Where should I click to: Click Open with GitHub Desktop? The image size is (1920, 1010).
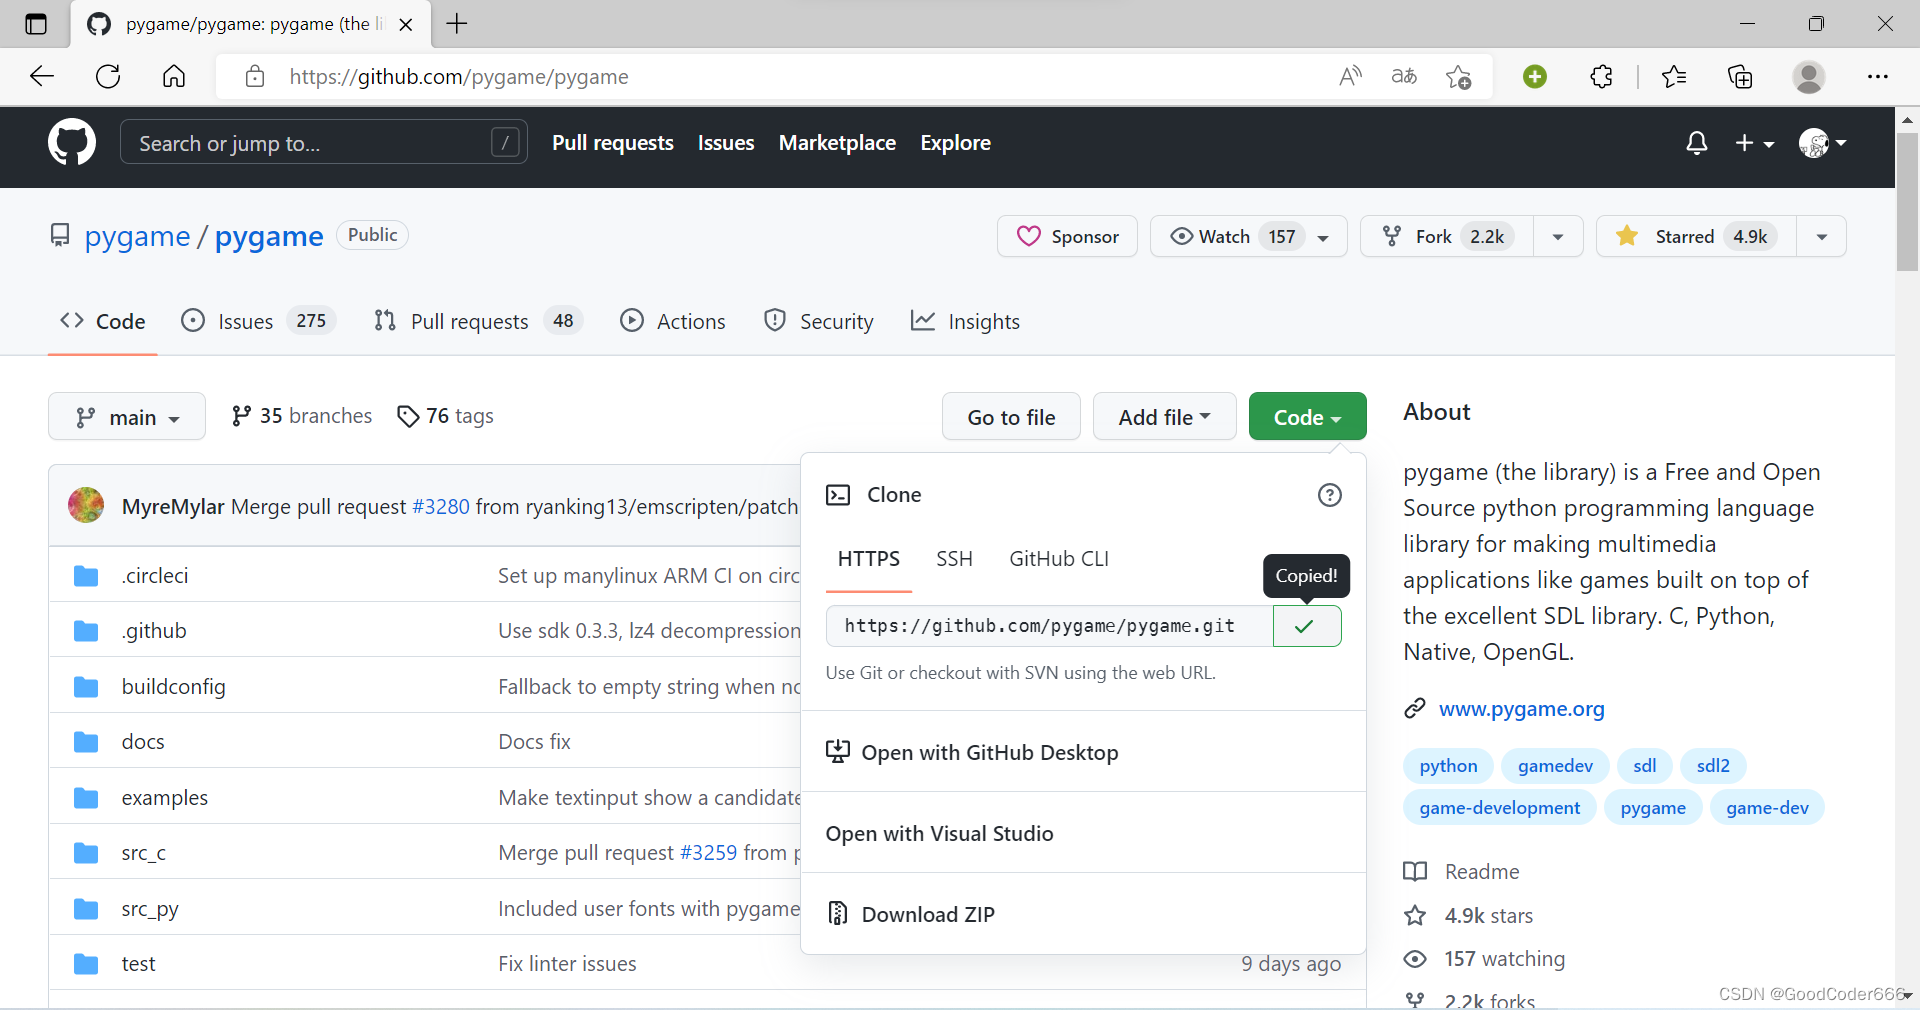[x=1084, y=752]
